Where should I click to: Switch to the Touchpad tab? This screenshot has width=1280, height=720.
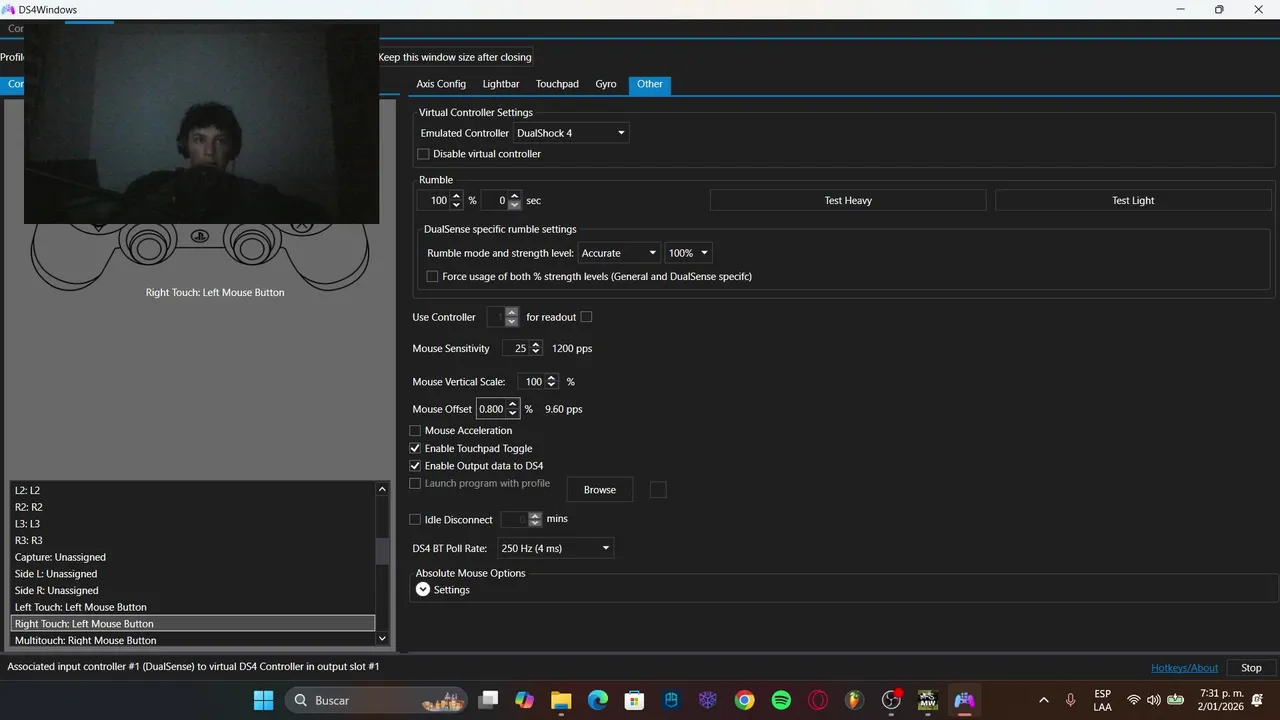tap(557, 84)
